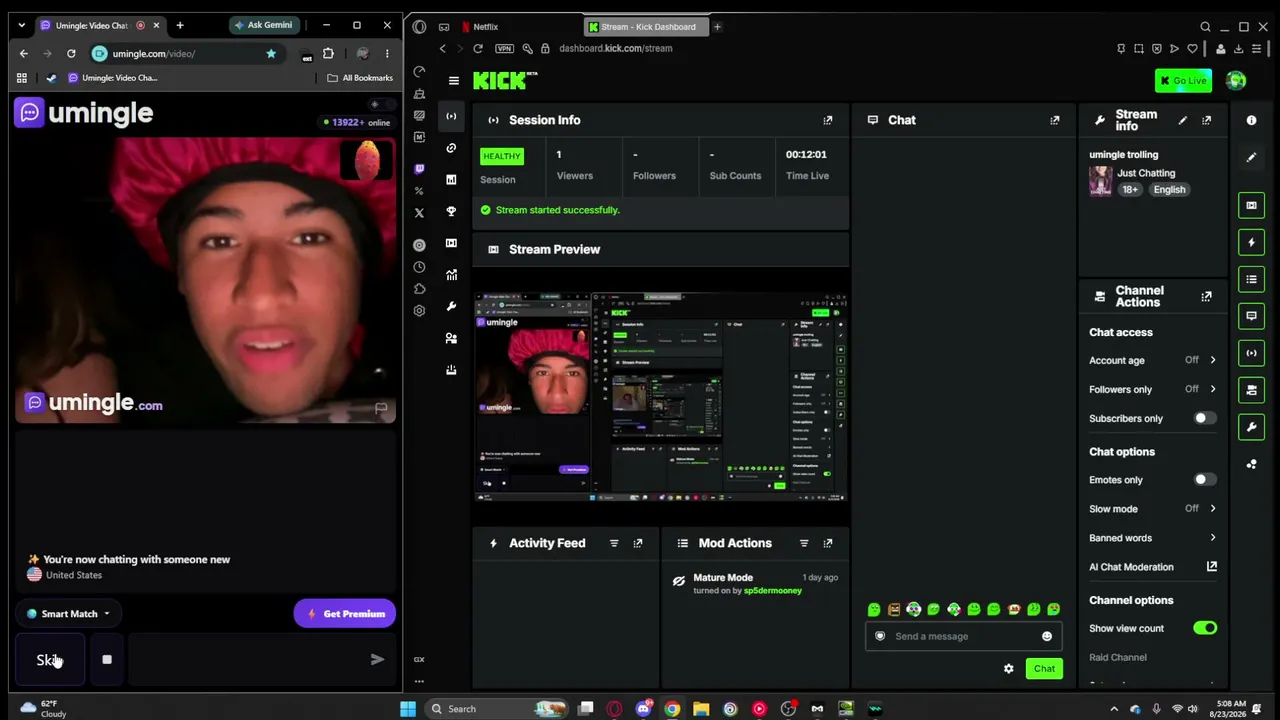Image resolution: width=1280 pixels, height=720 pixels.
Task: Toggle Emotes only chat
Action: [1205, 480]
